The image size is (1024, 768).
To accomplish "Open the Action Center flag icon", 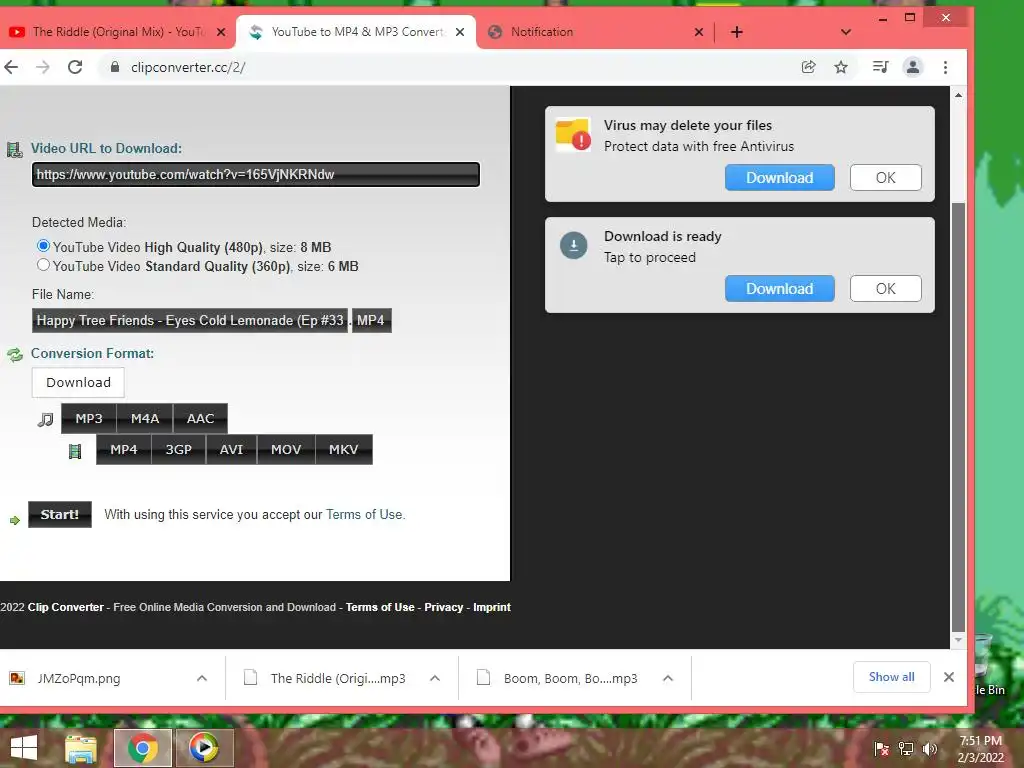I will 882,749.
